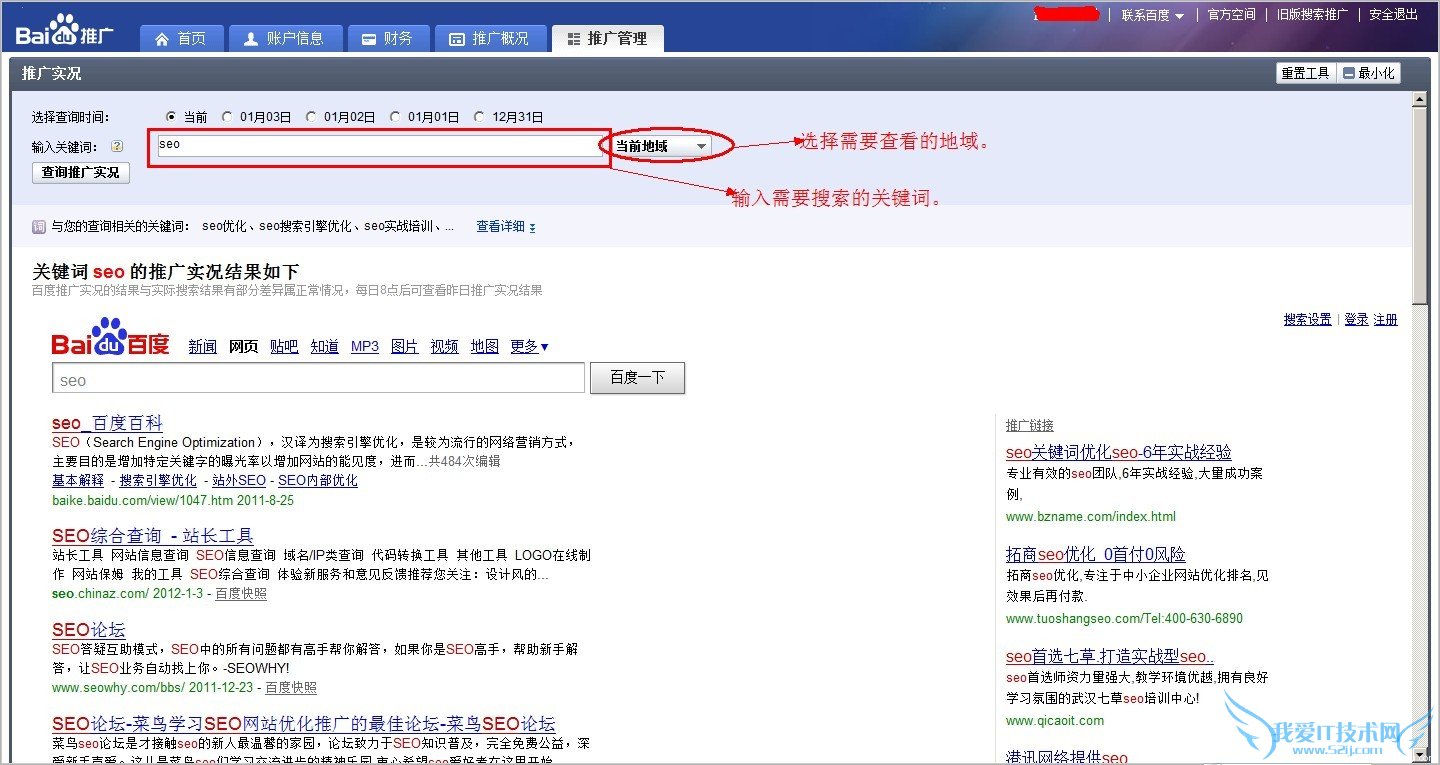
Task: Select the 12月31日 radio button
Action: click(479, 117)
